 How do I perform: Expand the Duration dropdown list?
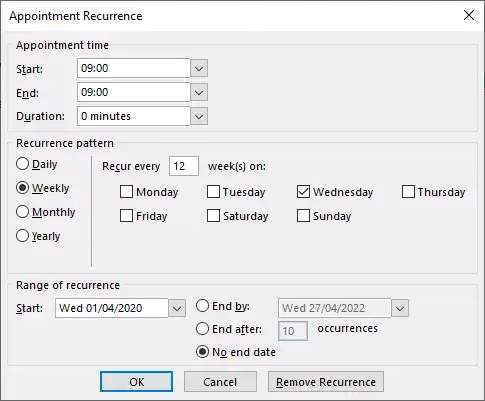click(x=199, y=116)
